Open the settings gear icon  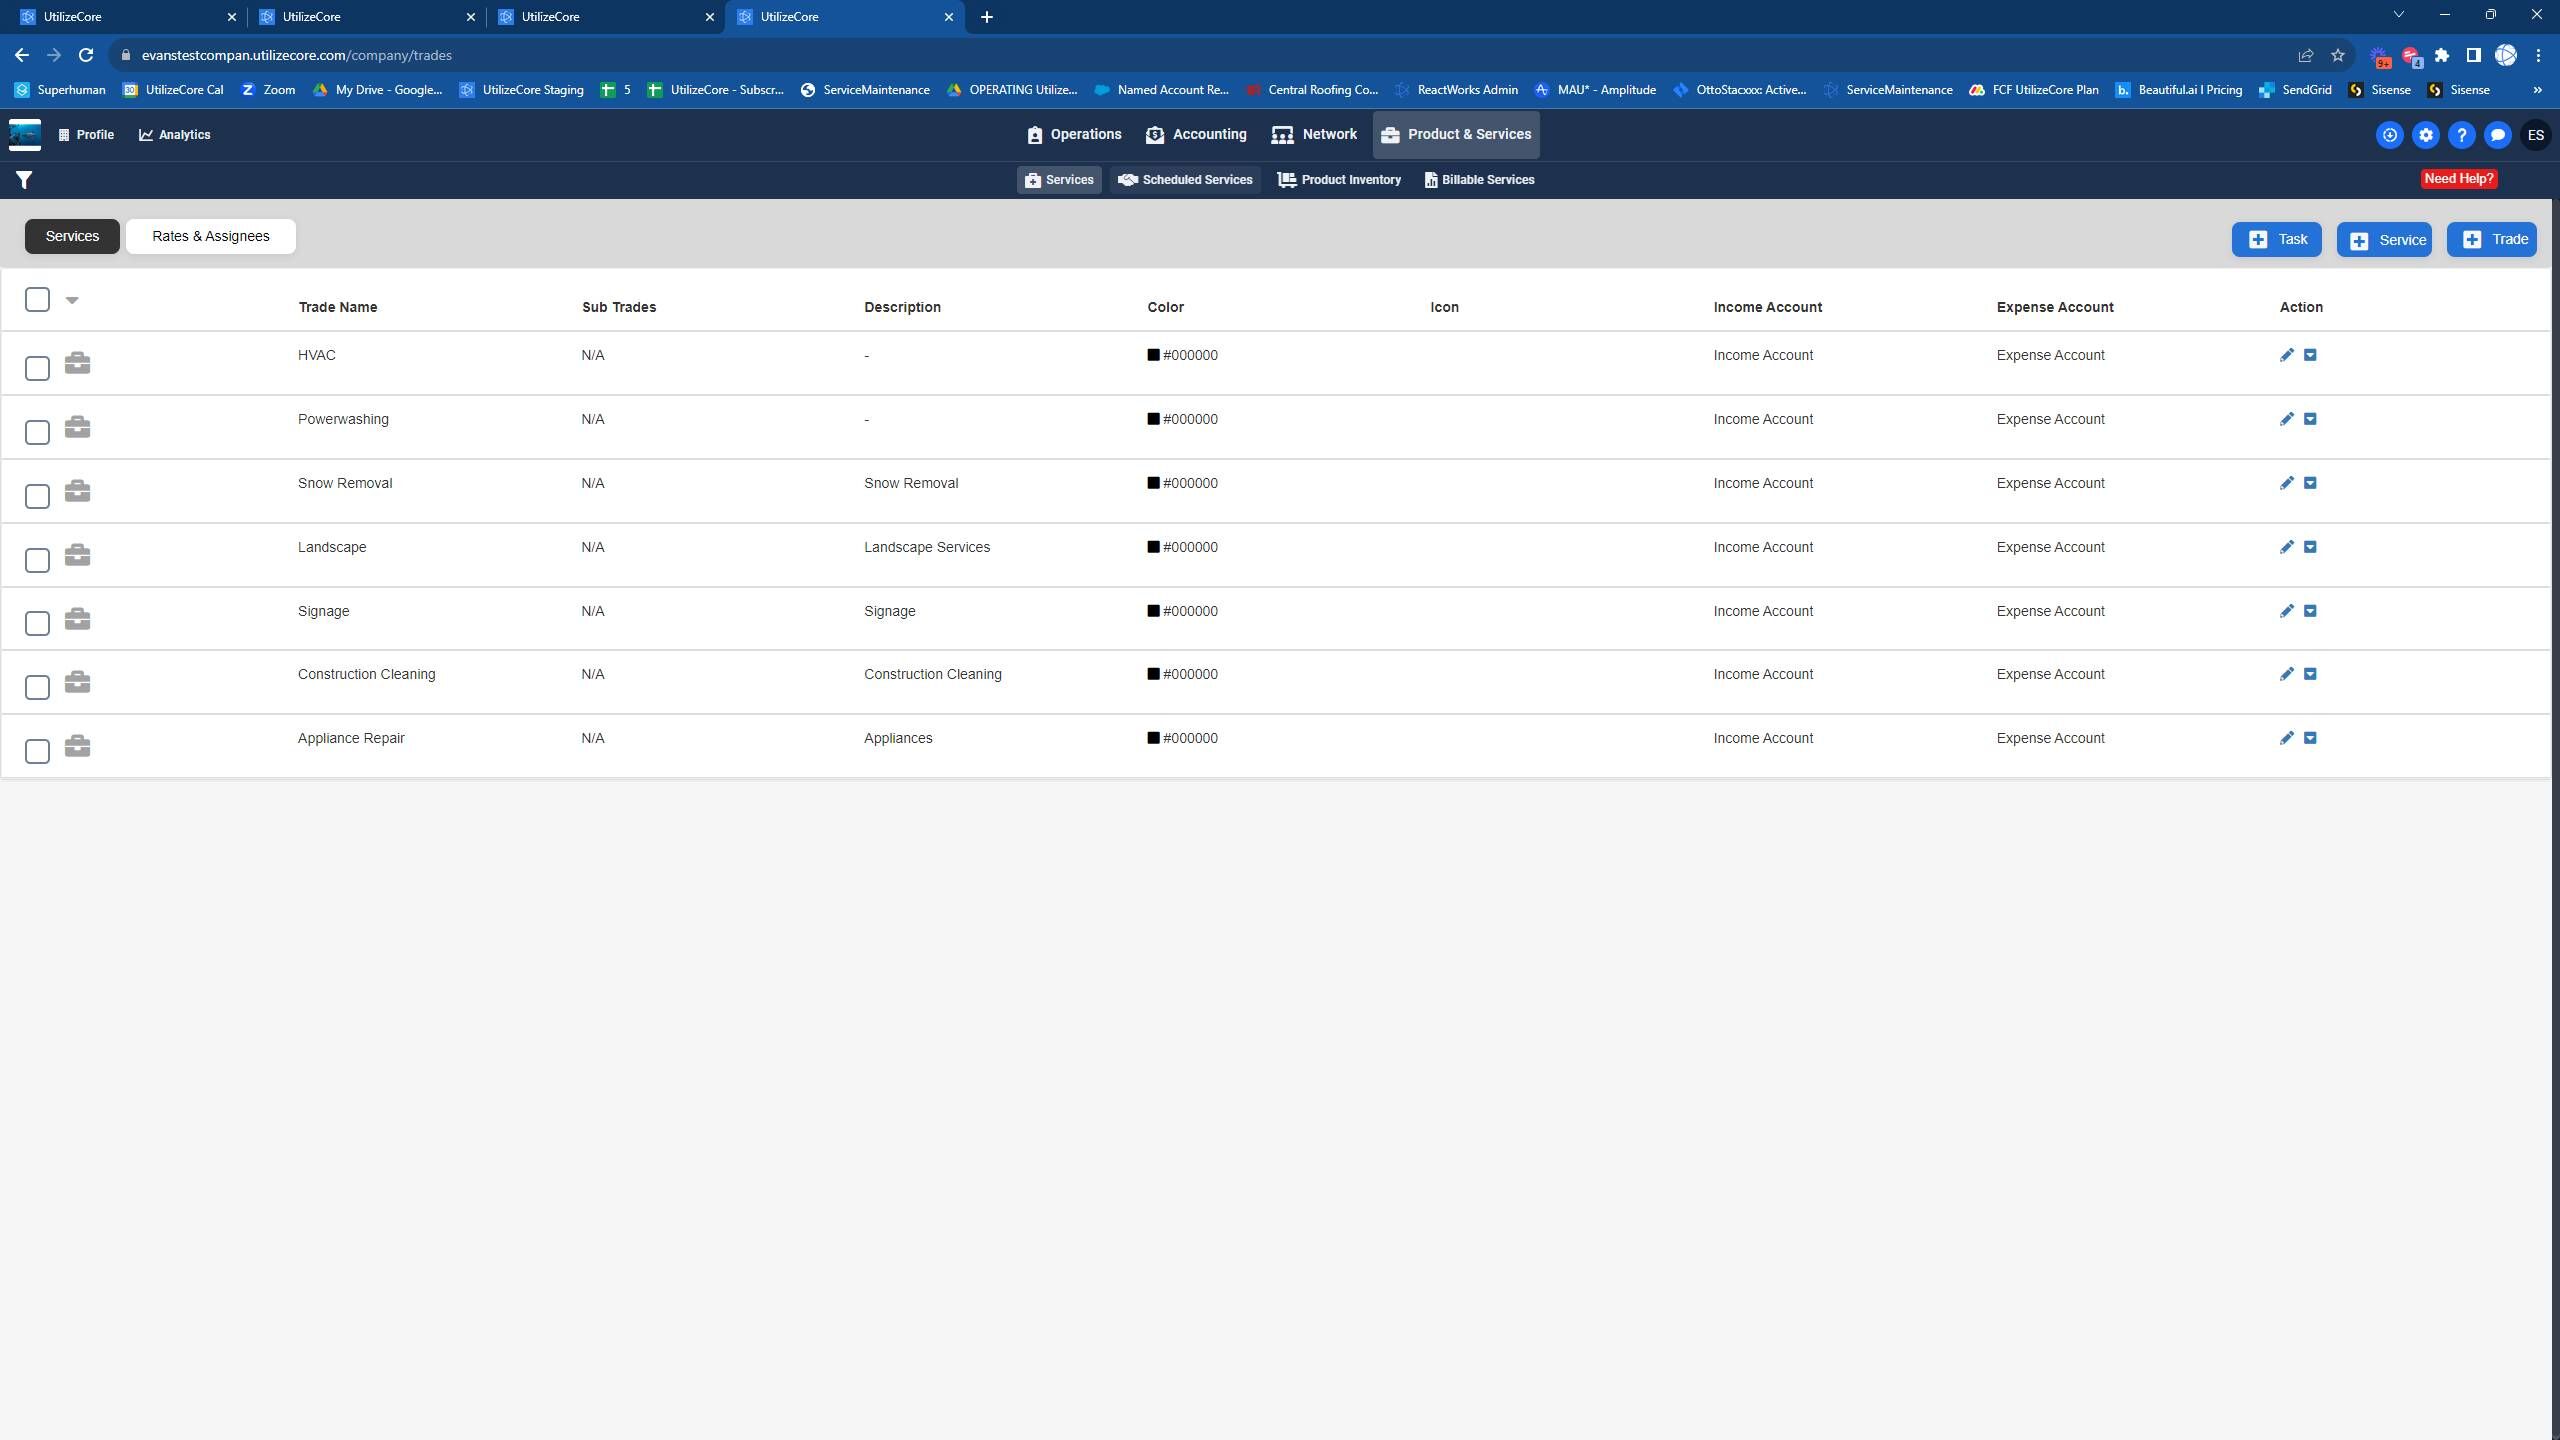coord(2425,135)
